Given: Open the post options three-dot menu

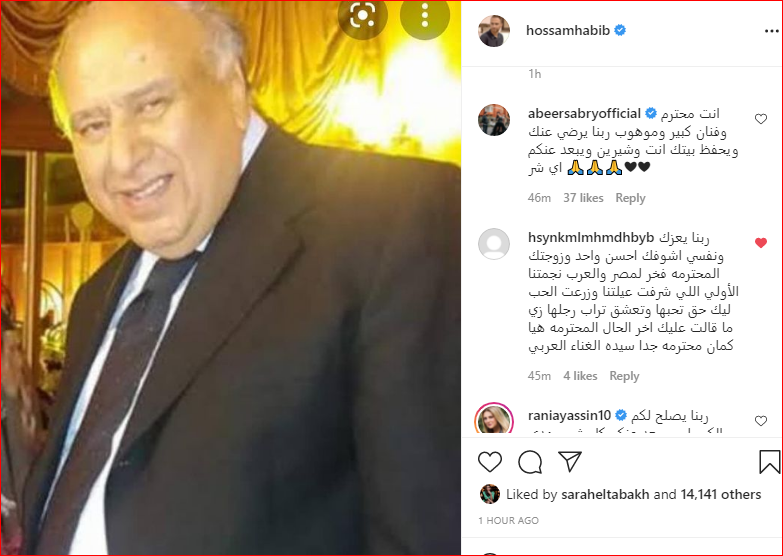Looking at the screenshot, I should [x=772, y=31].
